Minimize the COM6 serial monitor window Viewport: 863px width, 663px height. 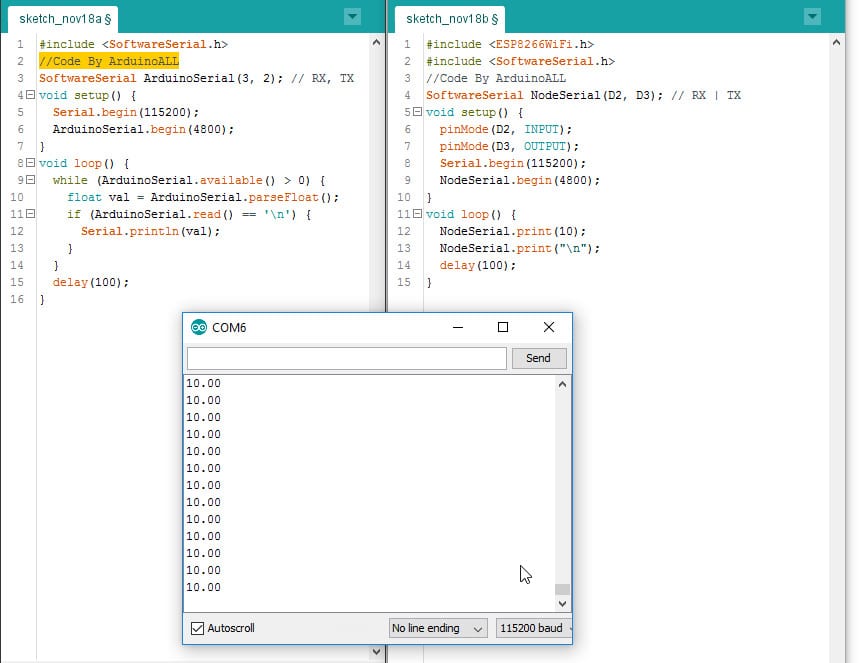point(458,327)
